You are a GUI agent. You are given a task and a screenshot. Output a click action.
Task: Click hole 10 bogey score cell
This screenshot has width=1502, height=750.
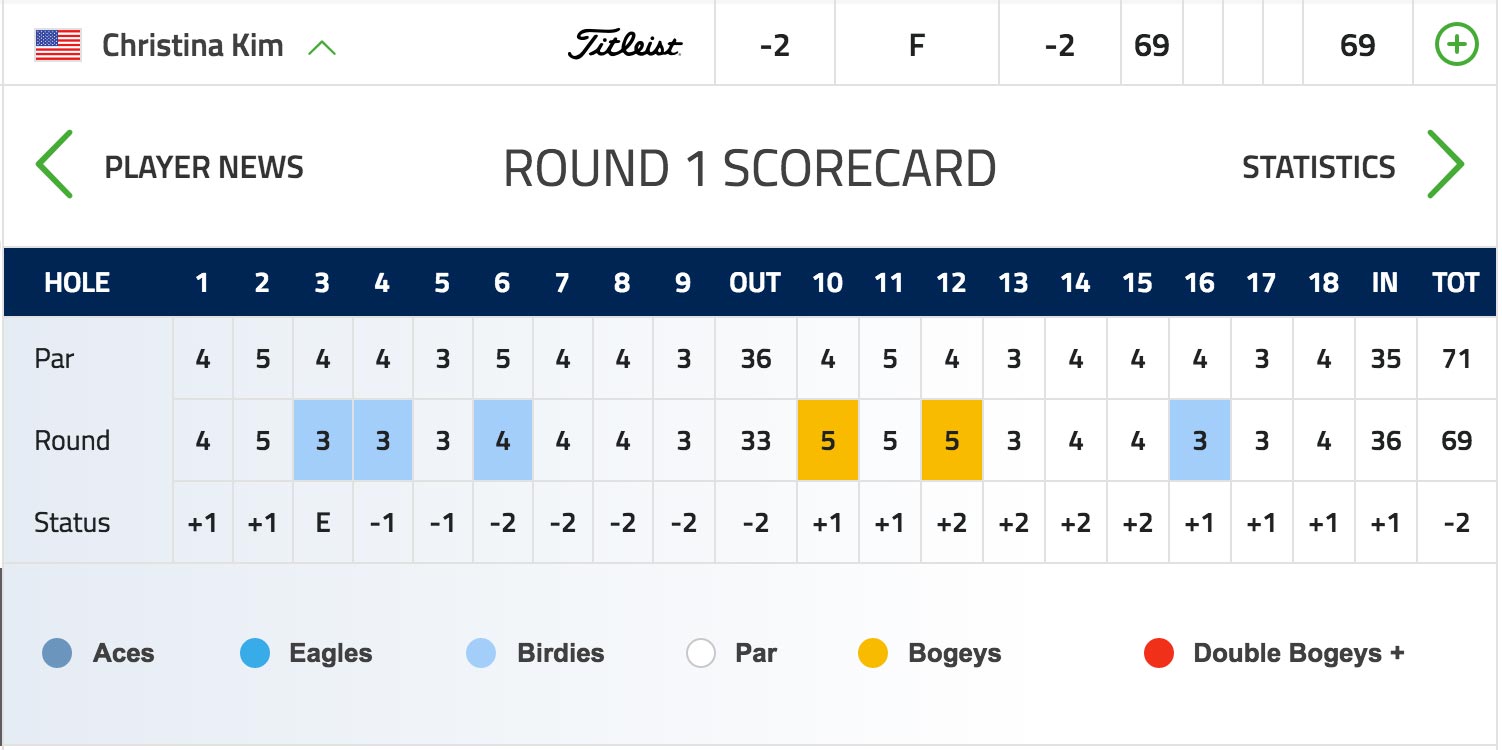pos(828,440)
